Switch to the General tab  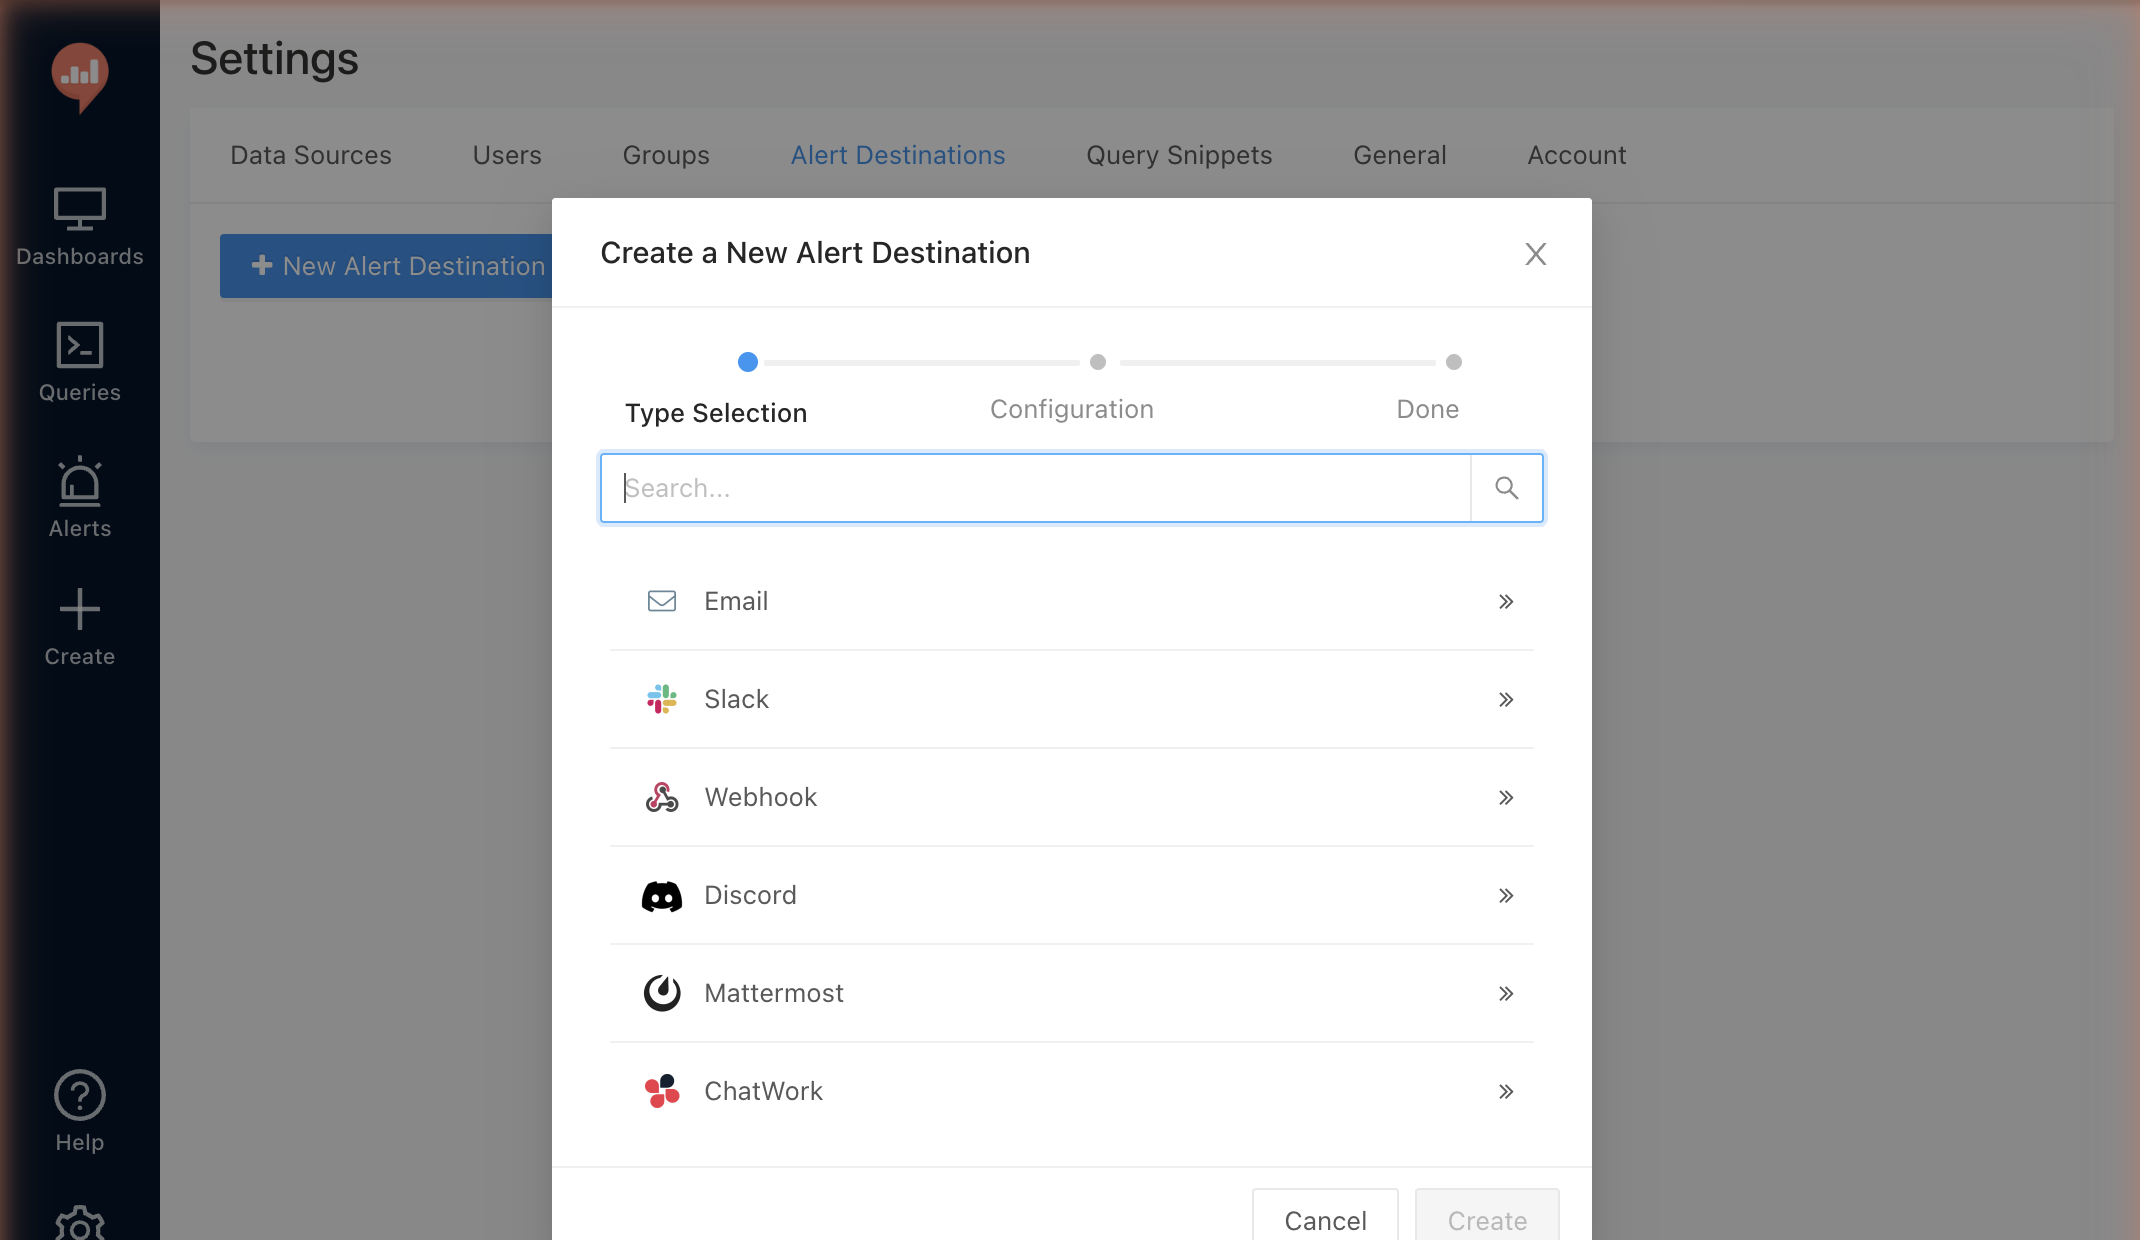(1400, 155)
